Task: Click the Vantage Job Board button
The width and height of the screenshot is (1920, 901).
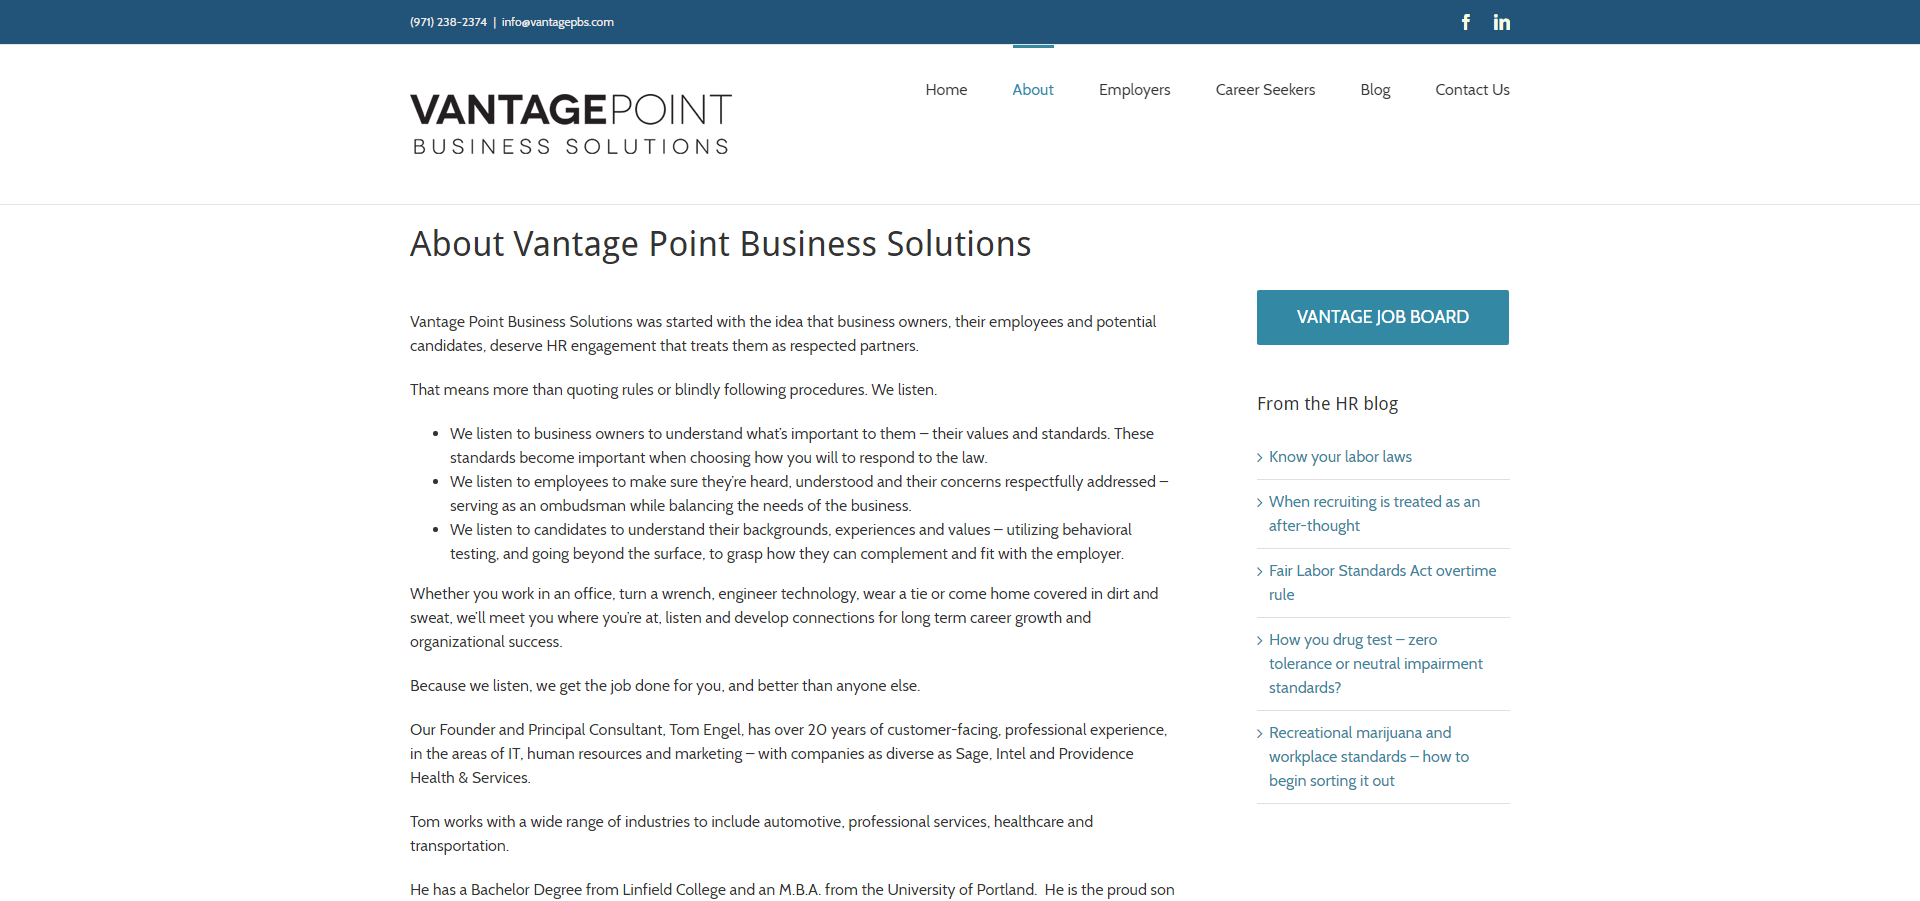Action: (x=1383, y=317)
